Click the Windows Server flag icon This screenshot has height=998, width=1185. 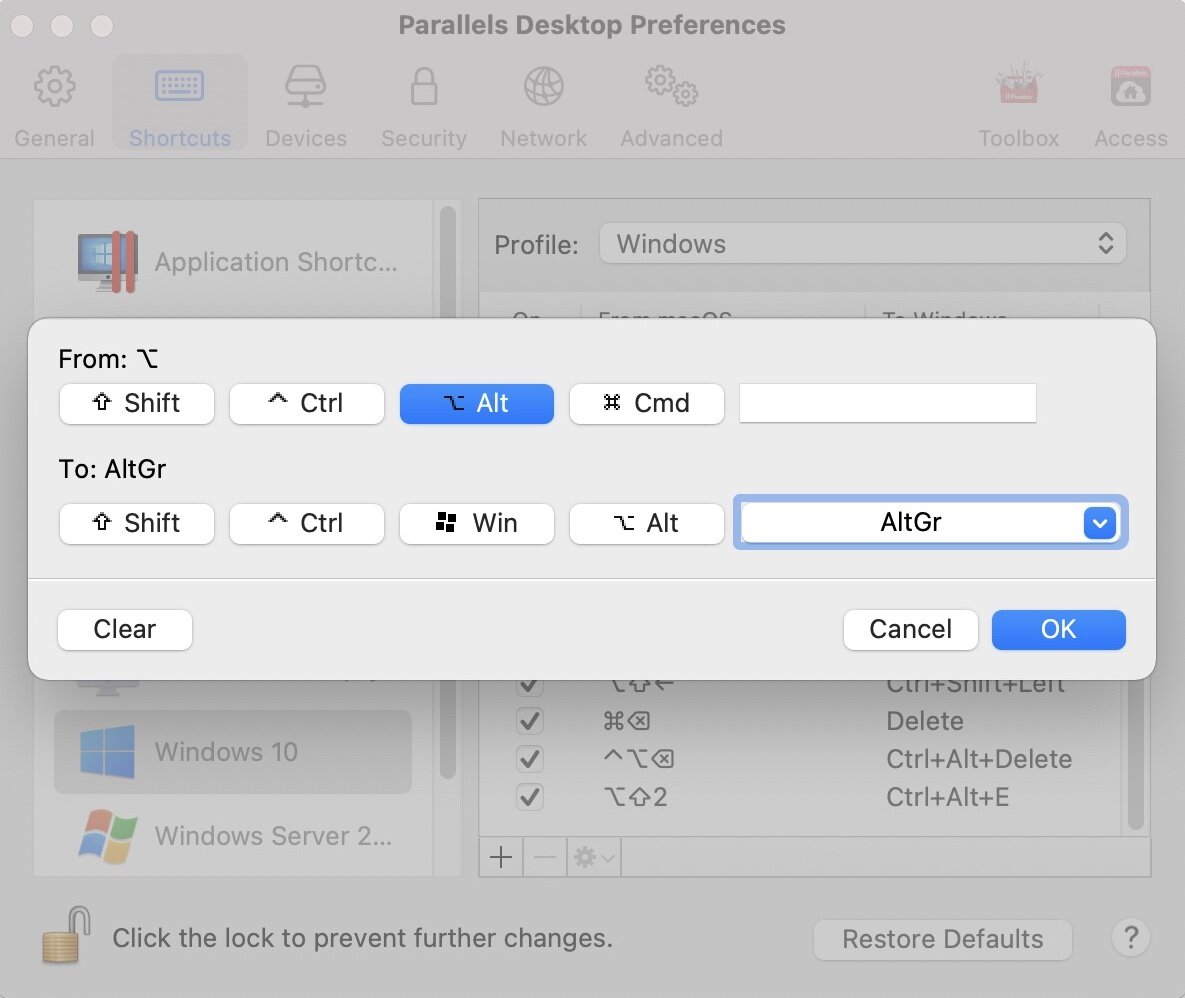pyautogui.click(x=107, y=836)
